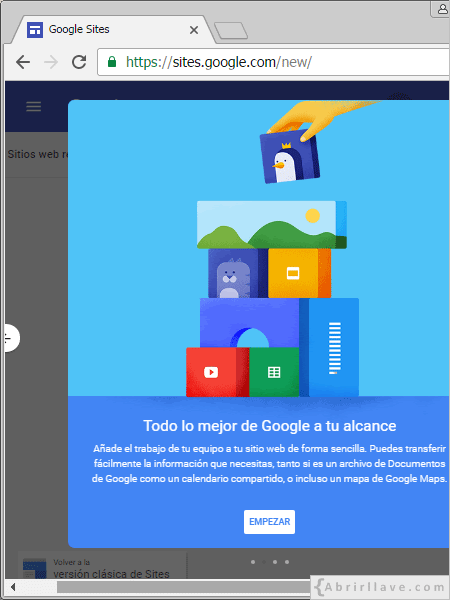Select the second carousel page dot
Image resolution: width=450 pixels, height=600 pixels.
(264, 562)
